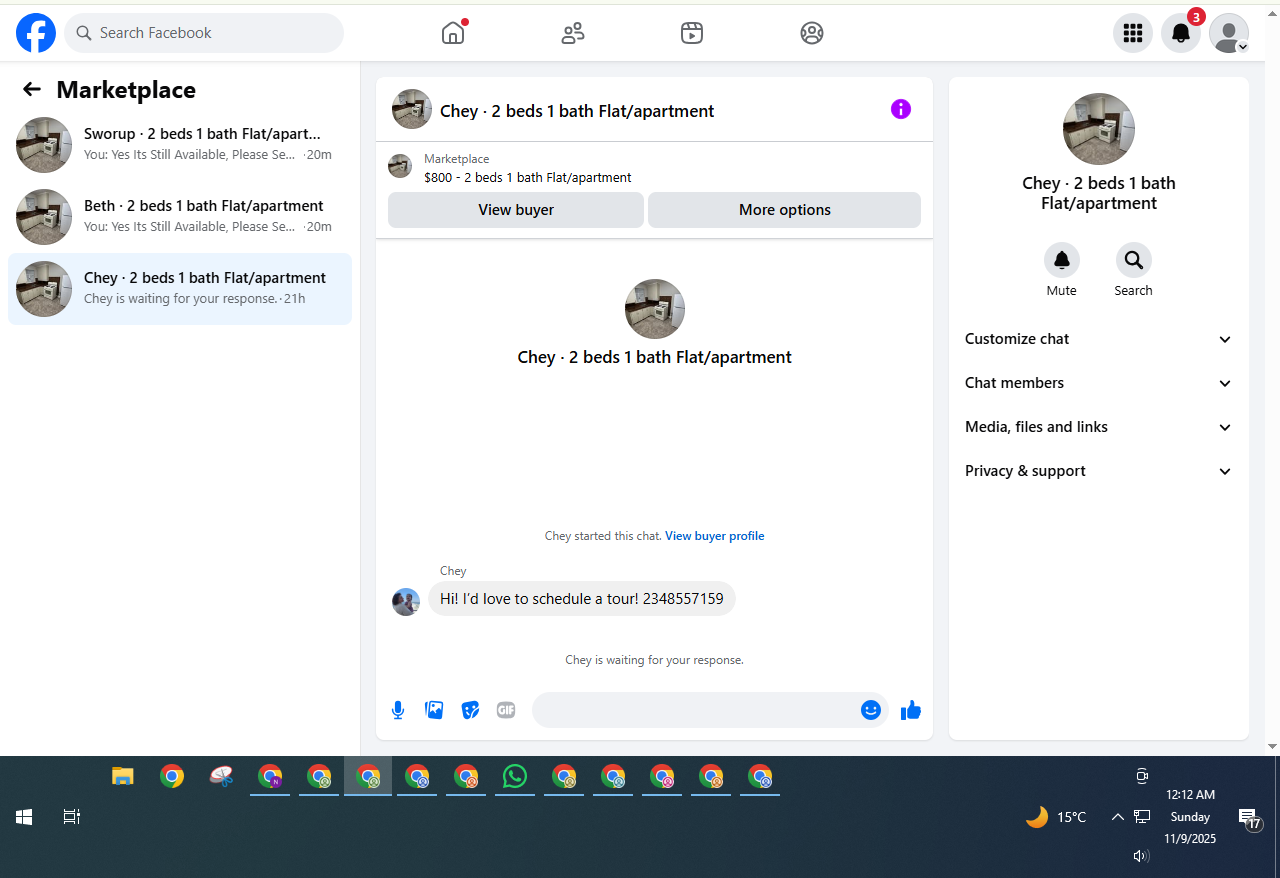Search in conversation magnifier icon

point(1134,260)
